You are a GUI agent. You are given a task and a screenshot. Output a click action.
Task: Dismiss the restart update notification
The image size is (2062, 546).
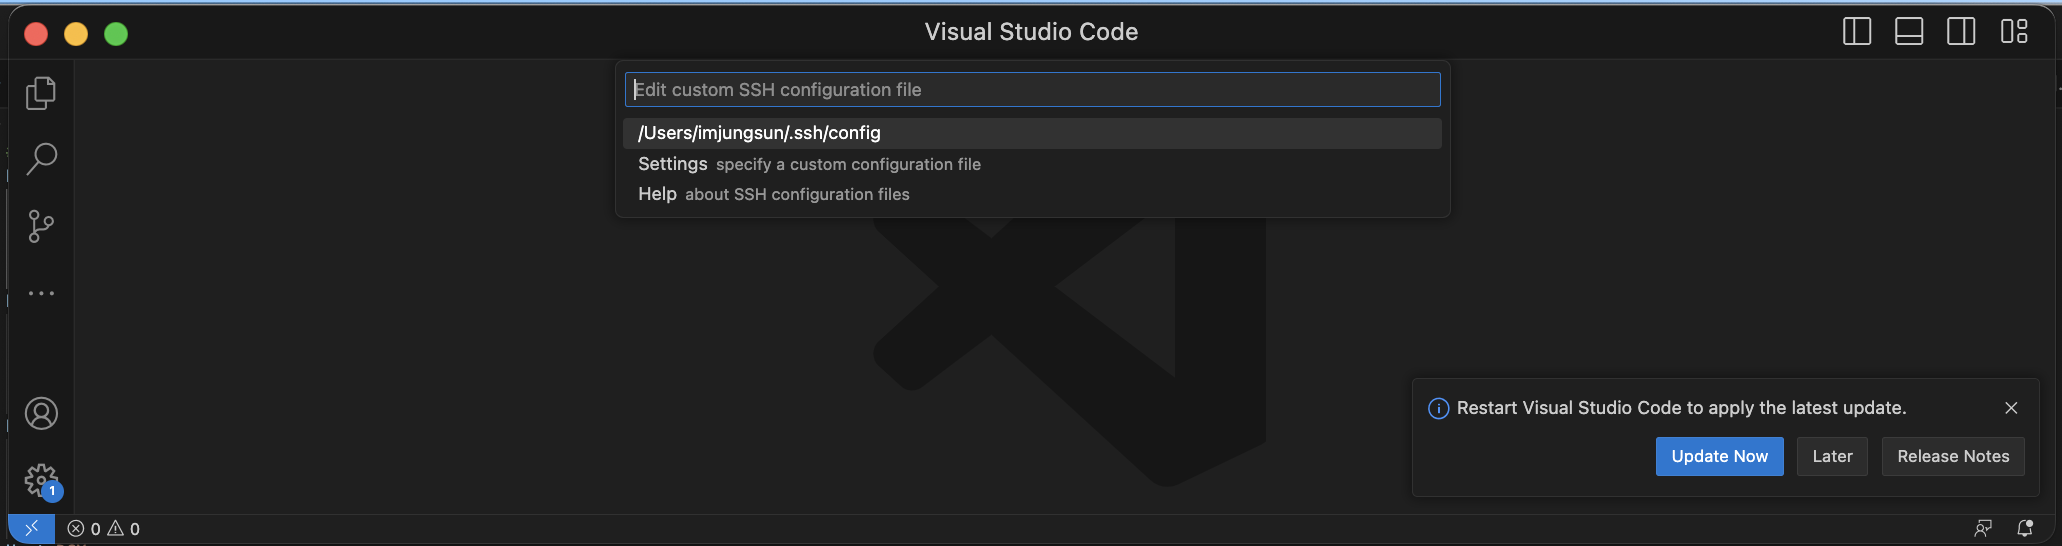pyautogui.click(x=2011, y=408)
